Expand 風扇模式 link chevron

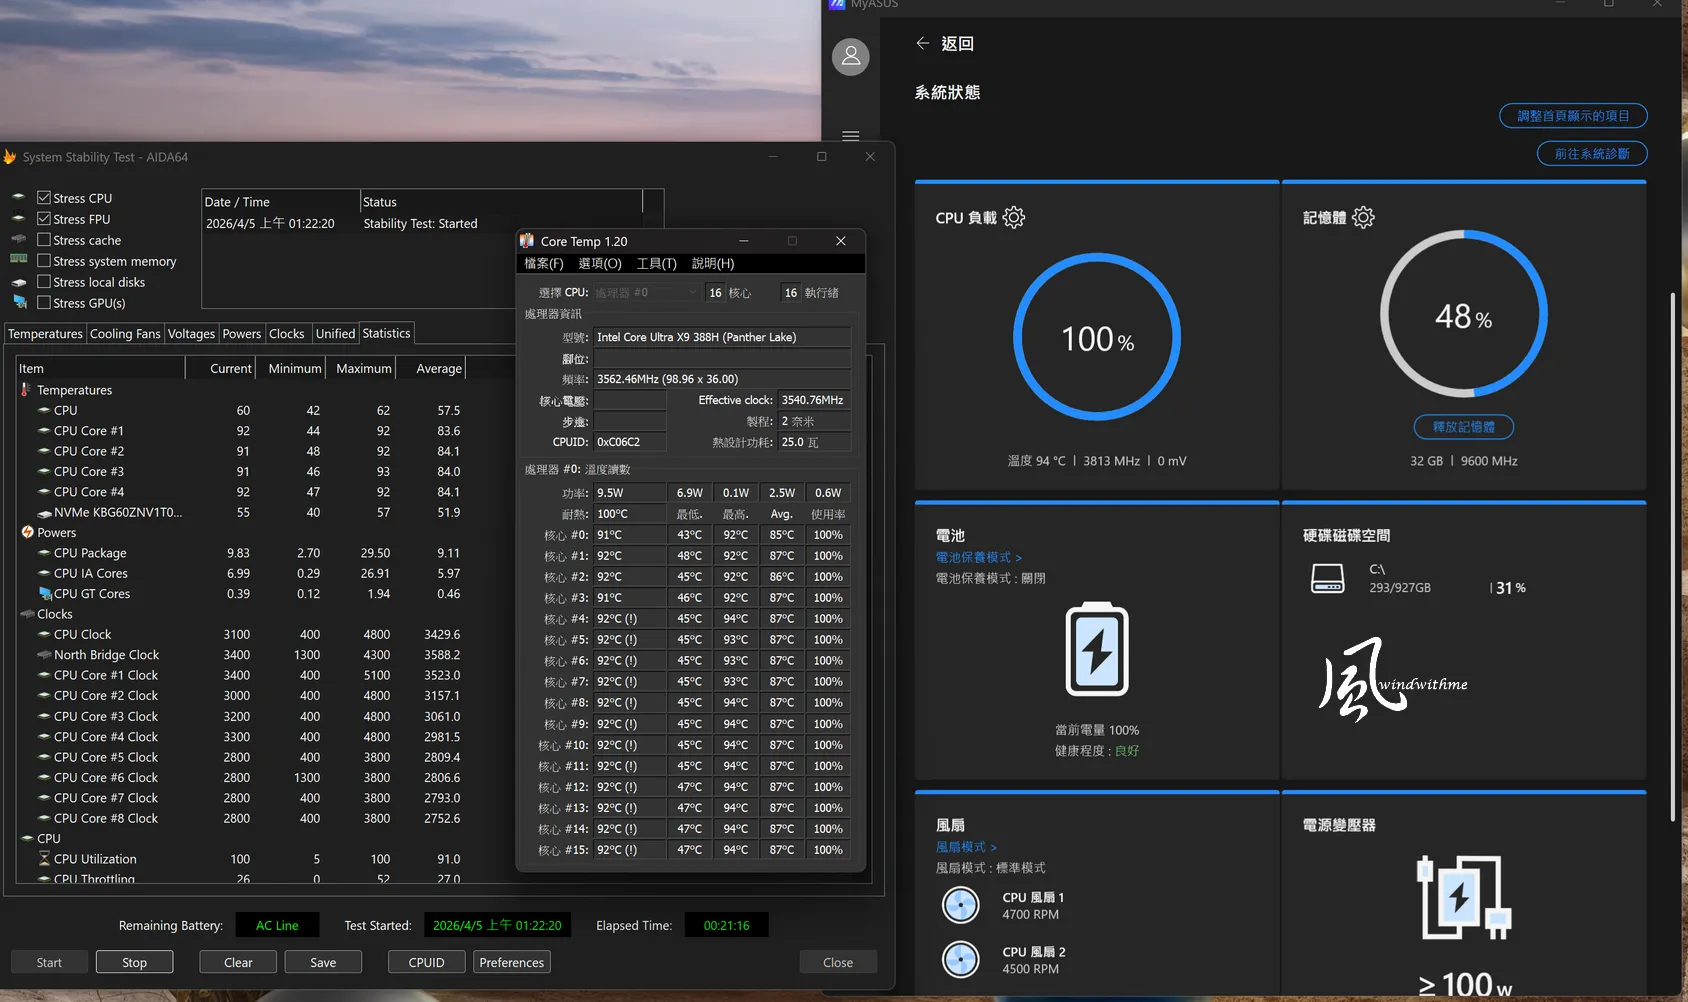coord(993,847)
